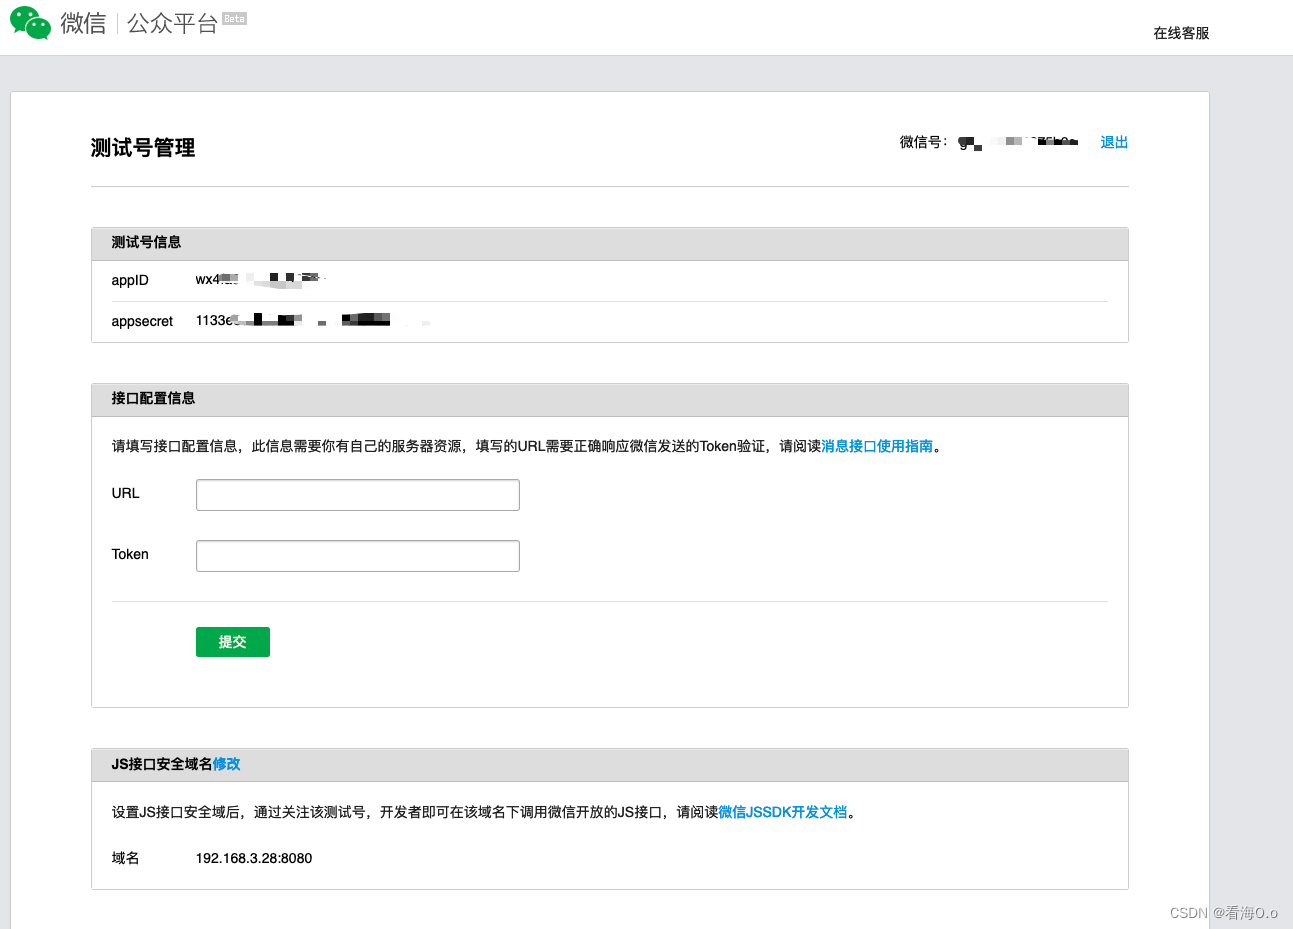Open 在线客服 online support
Screen dimensions: 1293x929
[1181, 33]
